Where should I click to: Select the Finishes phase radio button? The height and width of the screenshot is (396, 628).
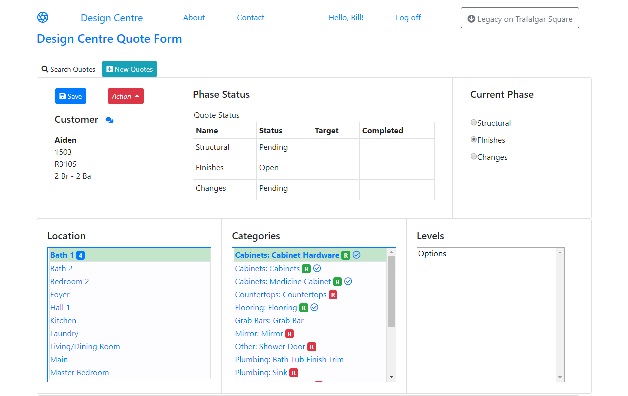point(473,139)
